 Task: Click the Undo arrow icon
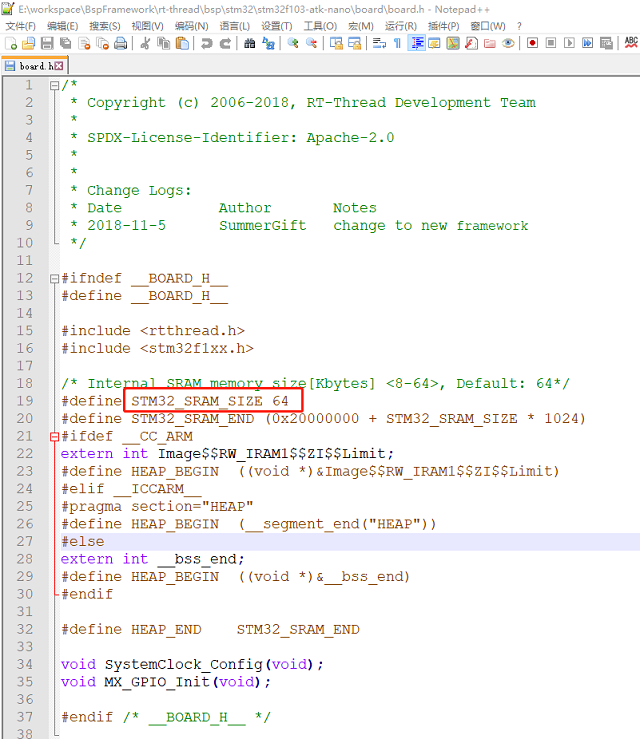pos(206,44)
